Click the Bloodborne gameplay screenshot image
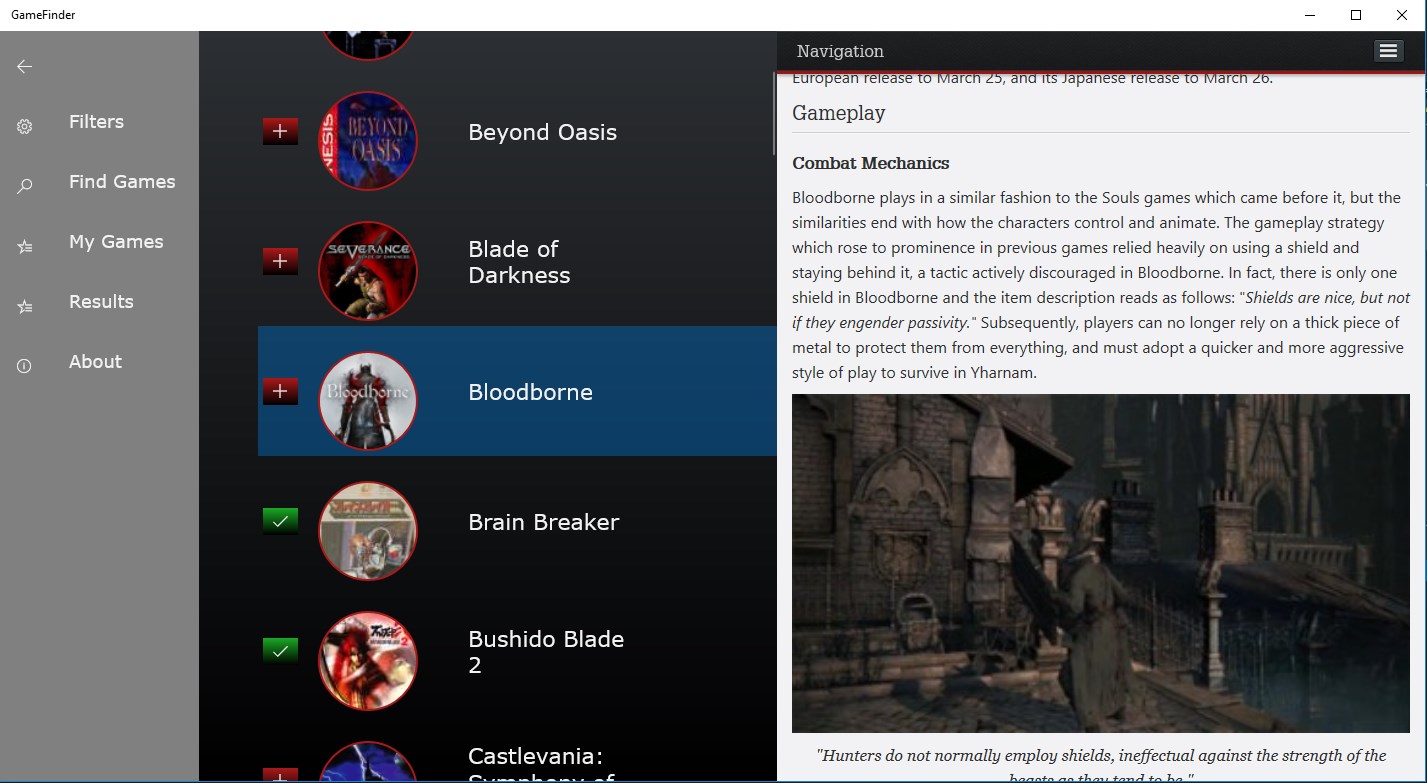 pos(1100,563)
